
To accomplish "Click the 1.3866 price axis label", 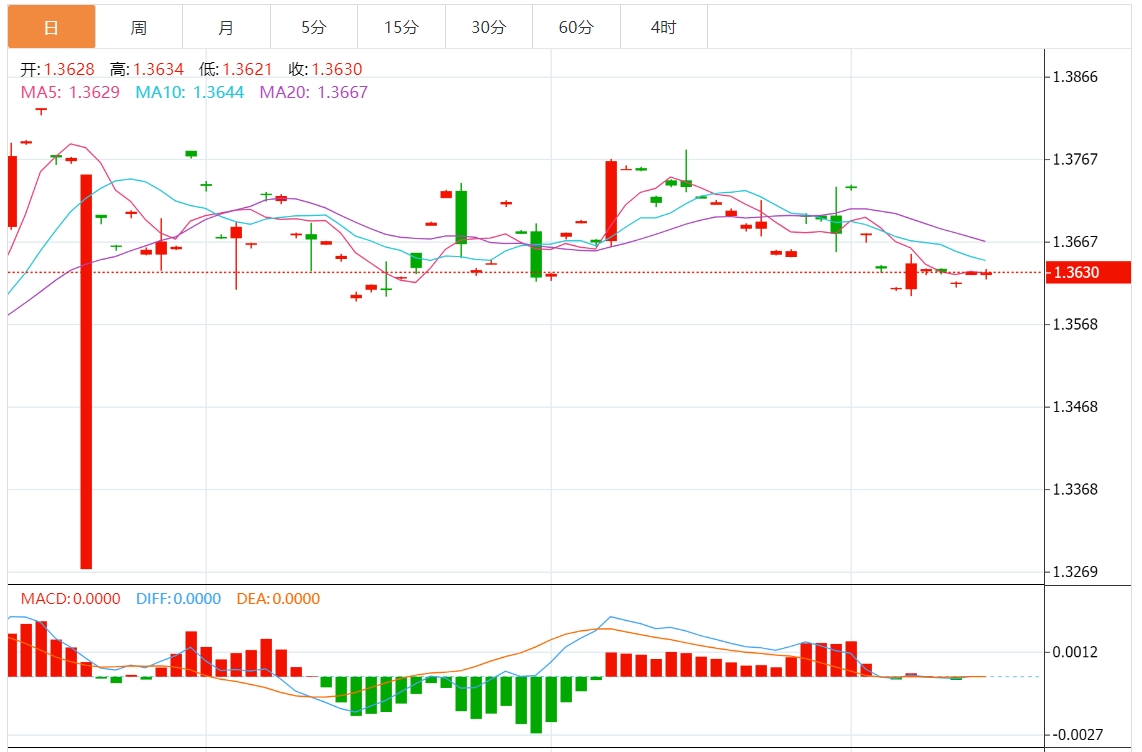I will (x=1075, y=77).
